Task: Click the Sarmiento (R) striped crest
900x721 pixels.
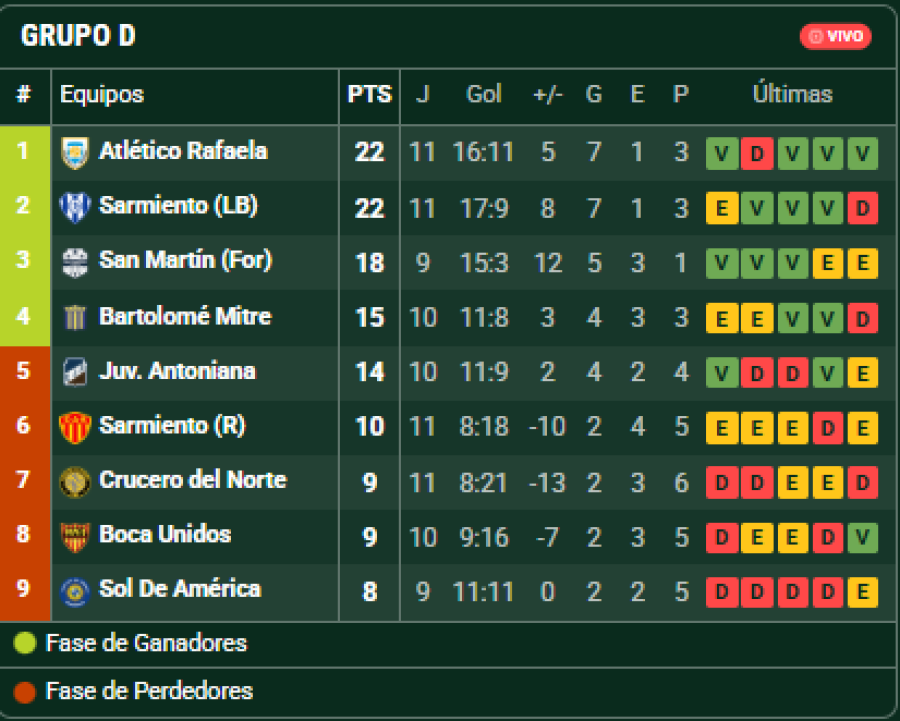Action: tap(75, 427)
